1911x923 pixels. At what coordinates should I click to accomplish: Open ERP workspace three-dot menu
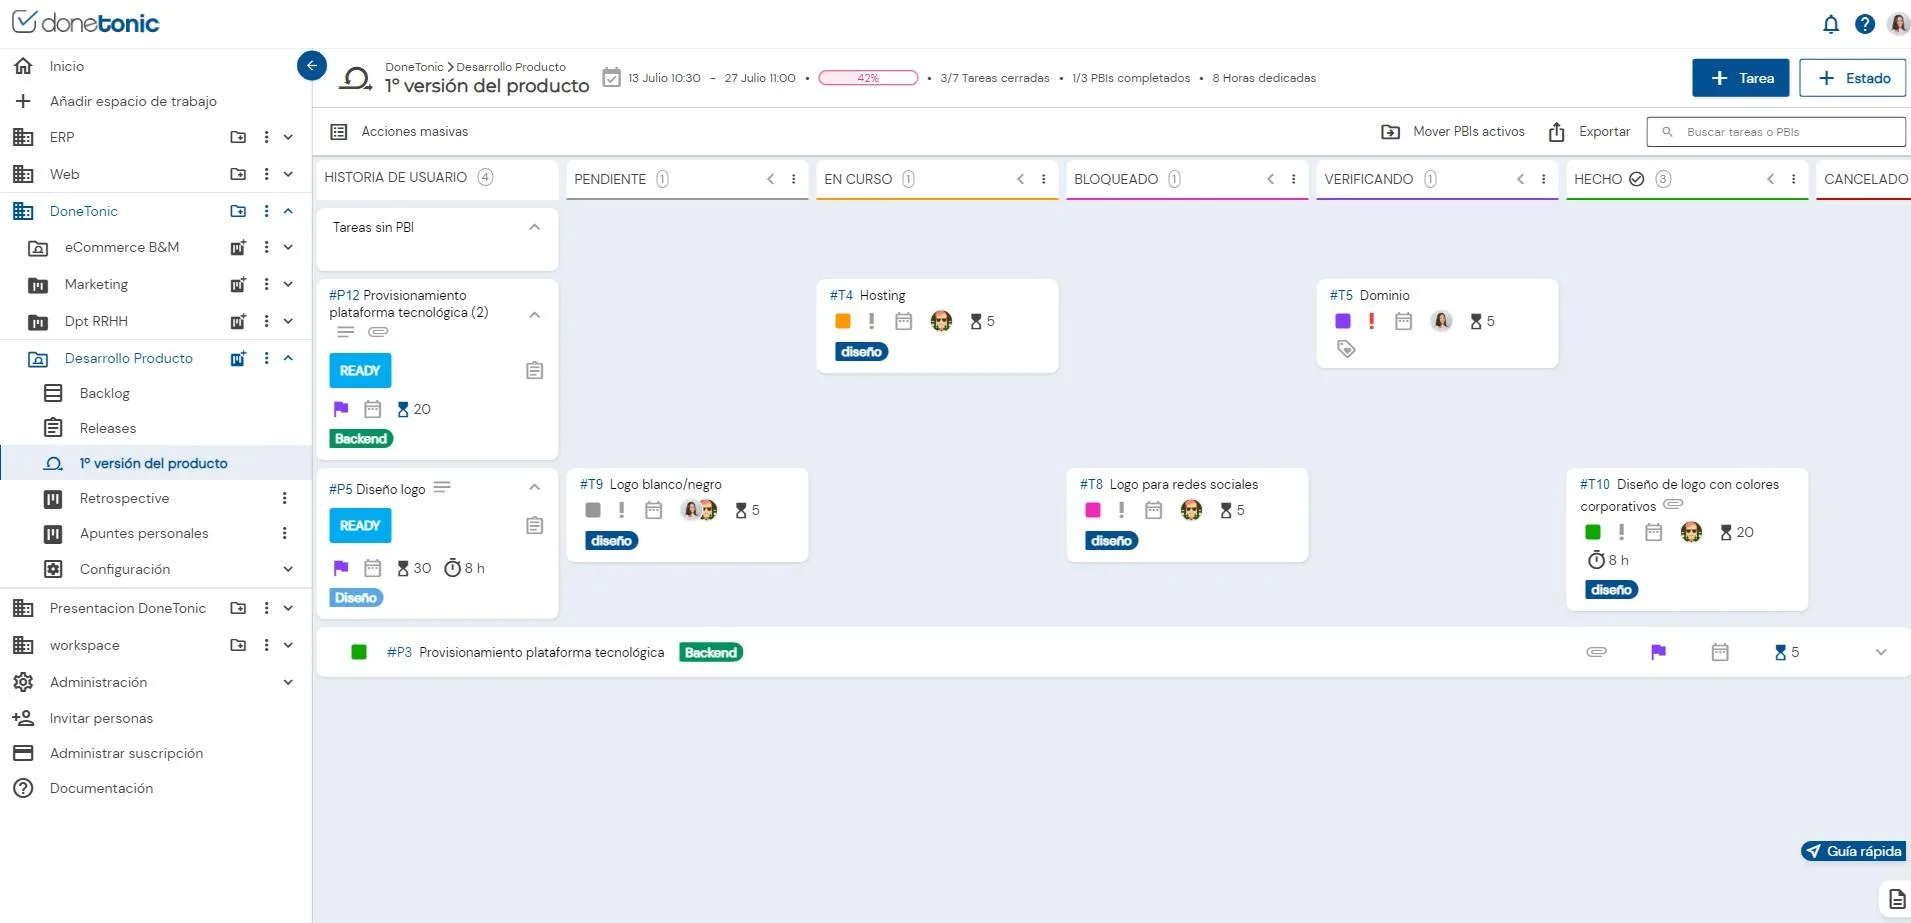pyautogui.click(x=266, y=137)
